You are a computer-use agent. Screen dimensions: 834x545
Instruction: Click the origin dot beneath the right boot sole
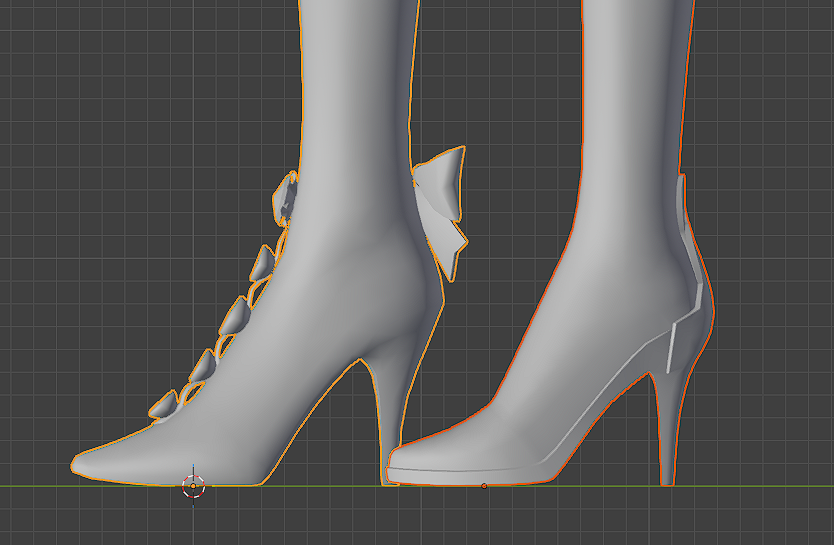[x=483, y=486]
